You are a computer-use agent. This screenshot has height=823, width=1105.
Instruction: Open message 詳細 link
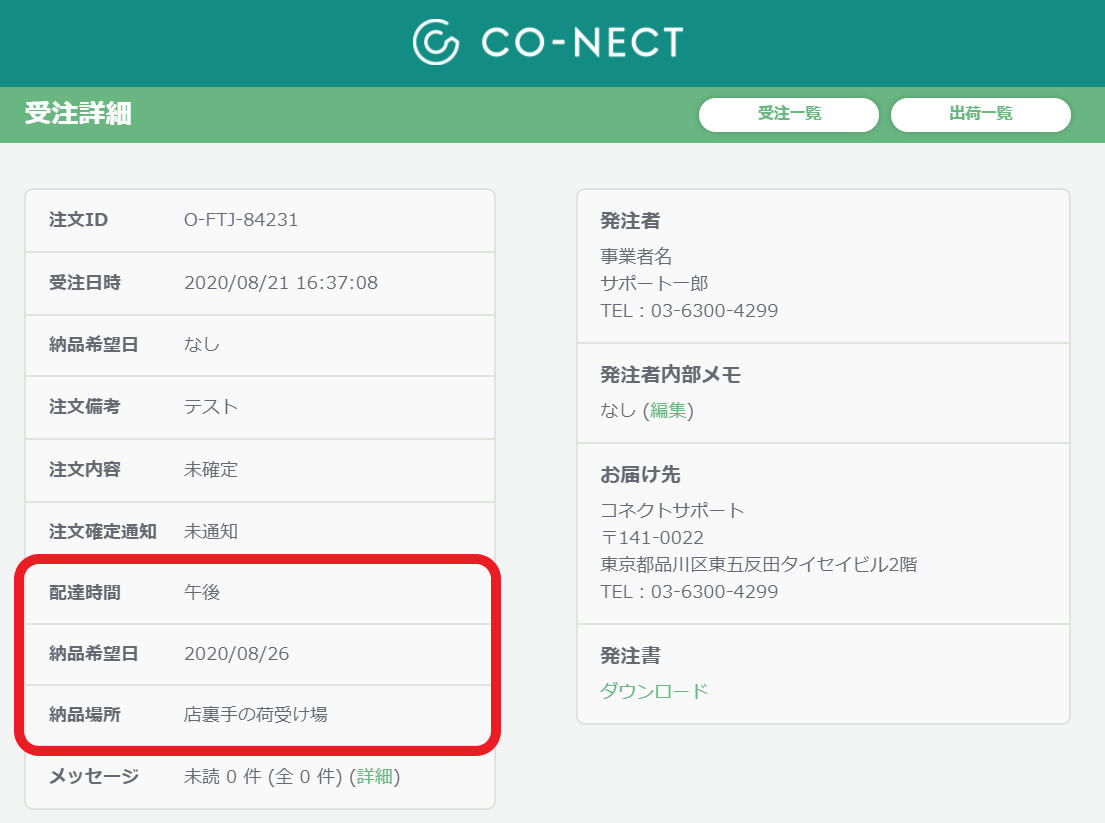pos(375,776)
